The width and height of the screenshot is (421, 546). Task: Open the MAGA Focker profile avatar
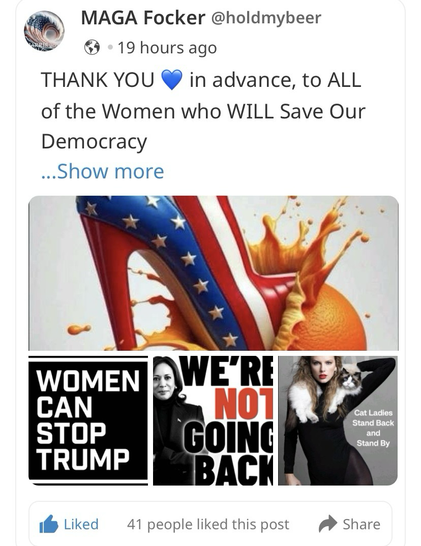tap(44, 31)
